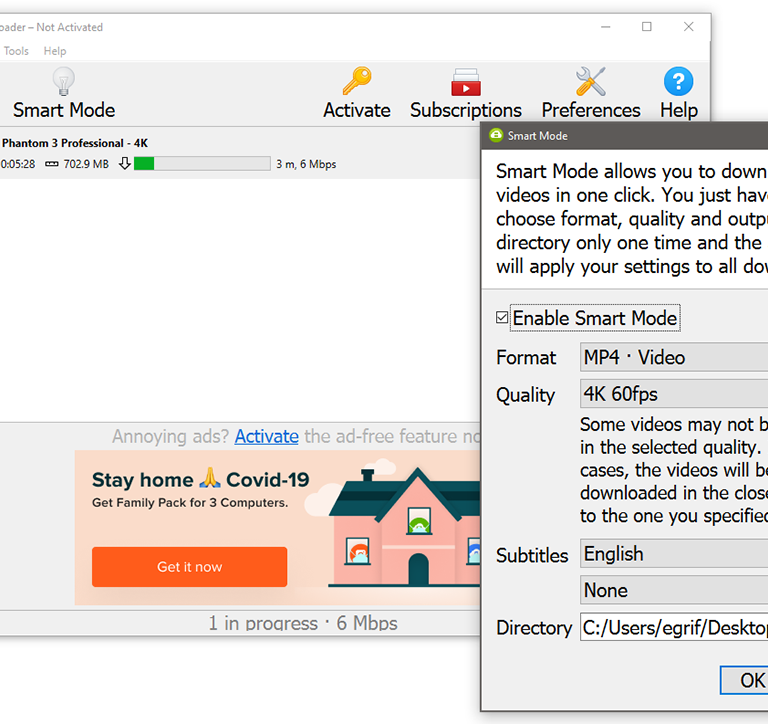Open the Tools menu
This screenshot has height=724, width=768.
pyautogui.click(x=16, y=51)
